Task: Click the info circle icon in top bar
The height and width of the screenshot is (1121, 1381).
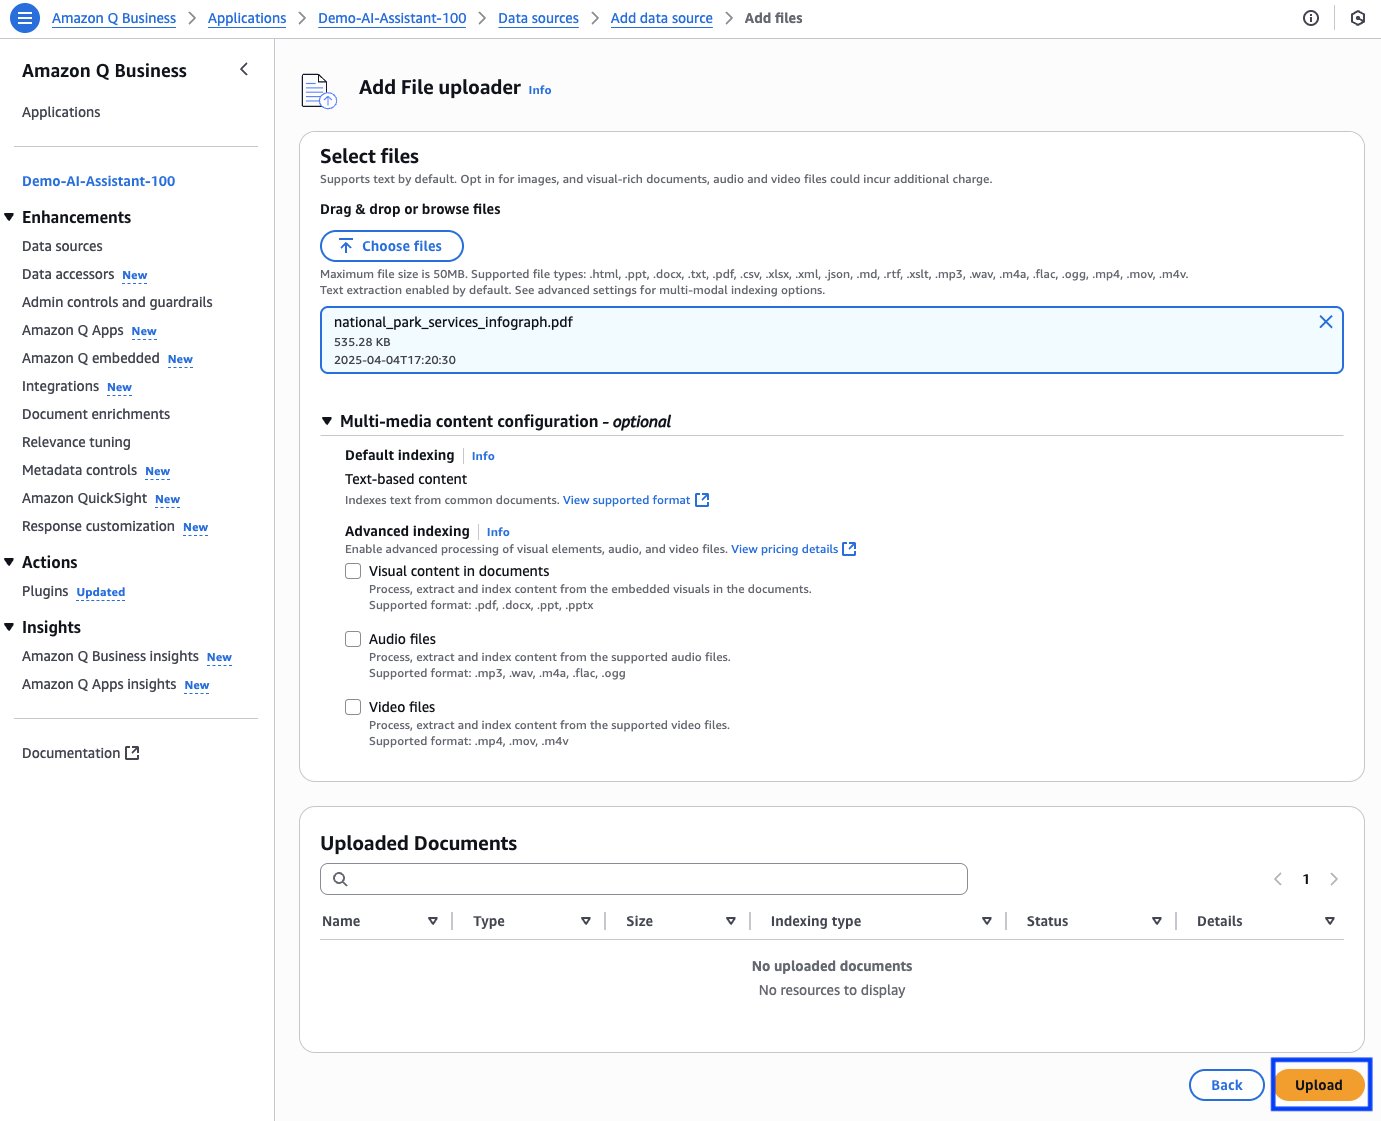Action: (x=1311, y=18)
